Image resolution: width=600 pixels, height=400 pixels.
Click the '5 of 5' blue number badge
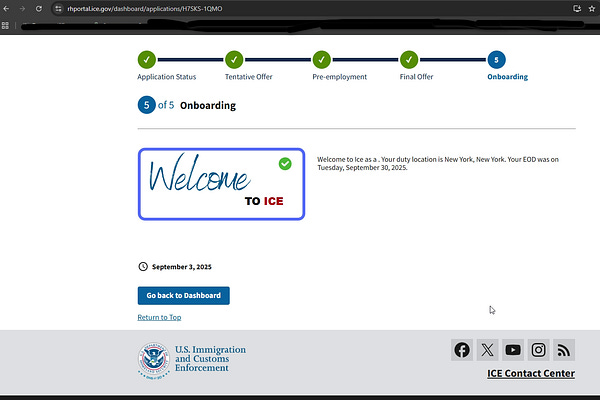coord(147,105)
